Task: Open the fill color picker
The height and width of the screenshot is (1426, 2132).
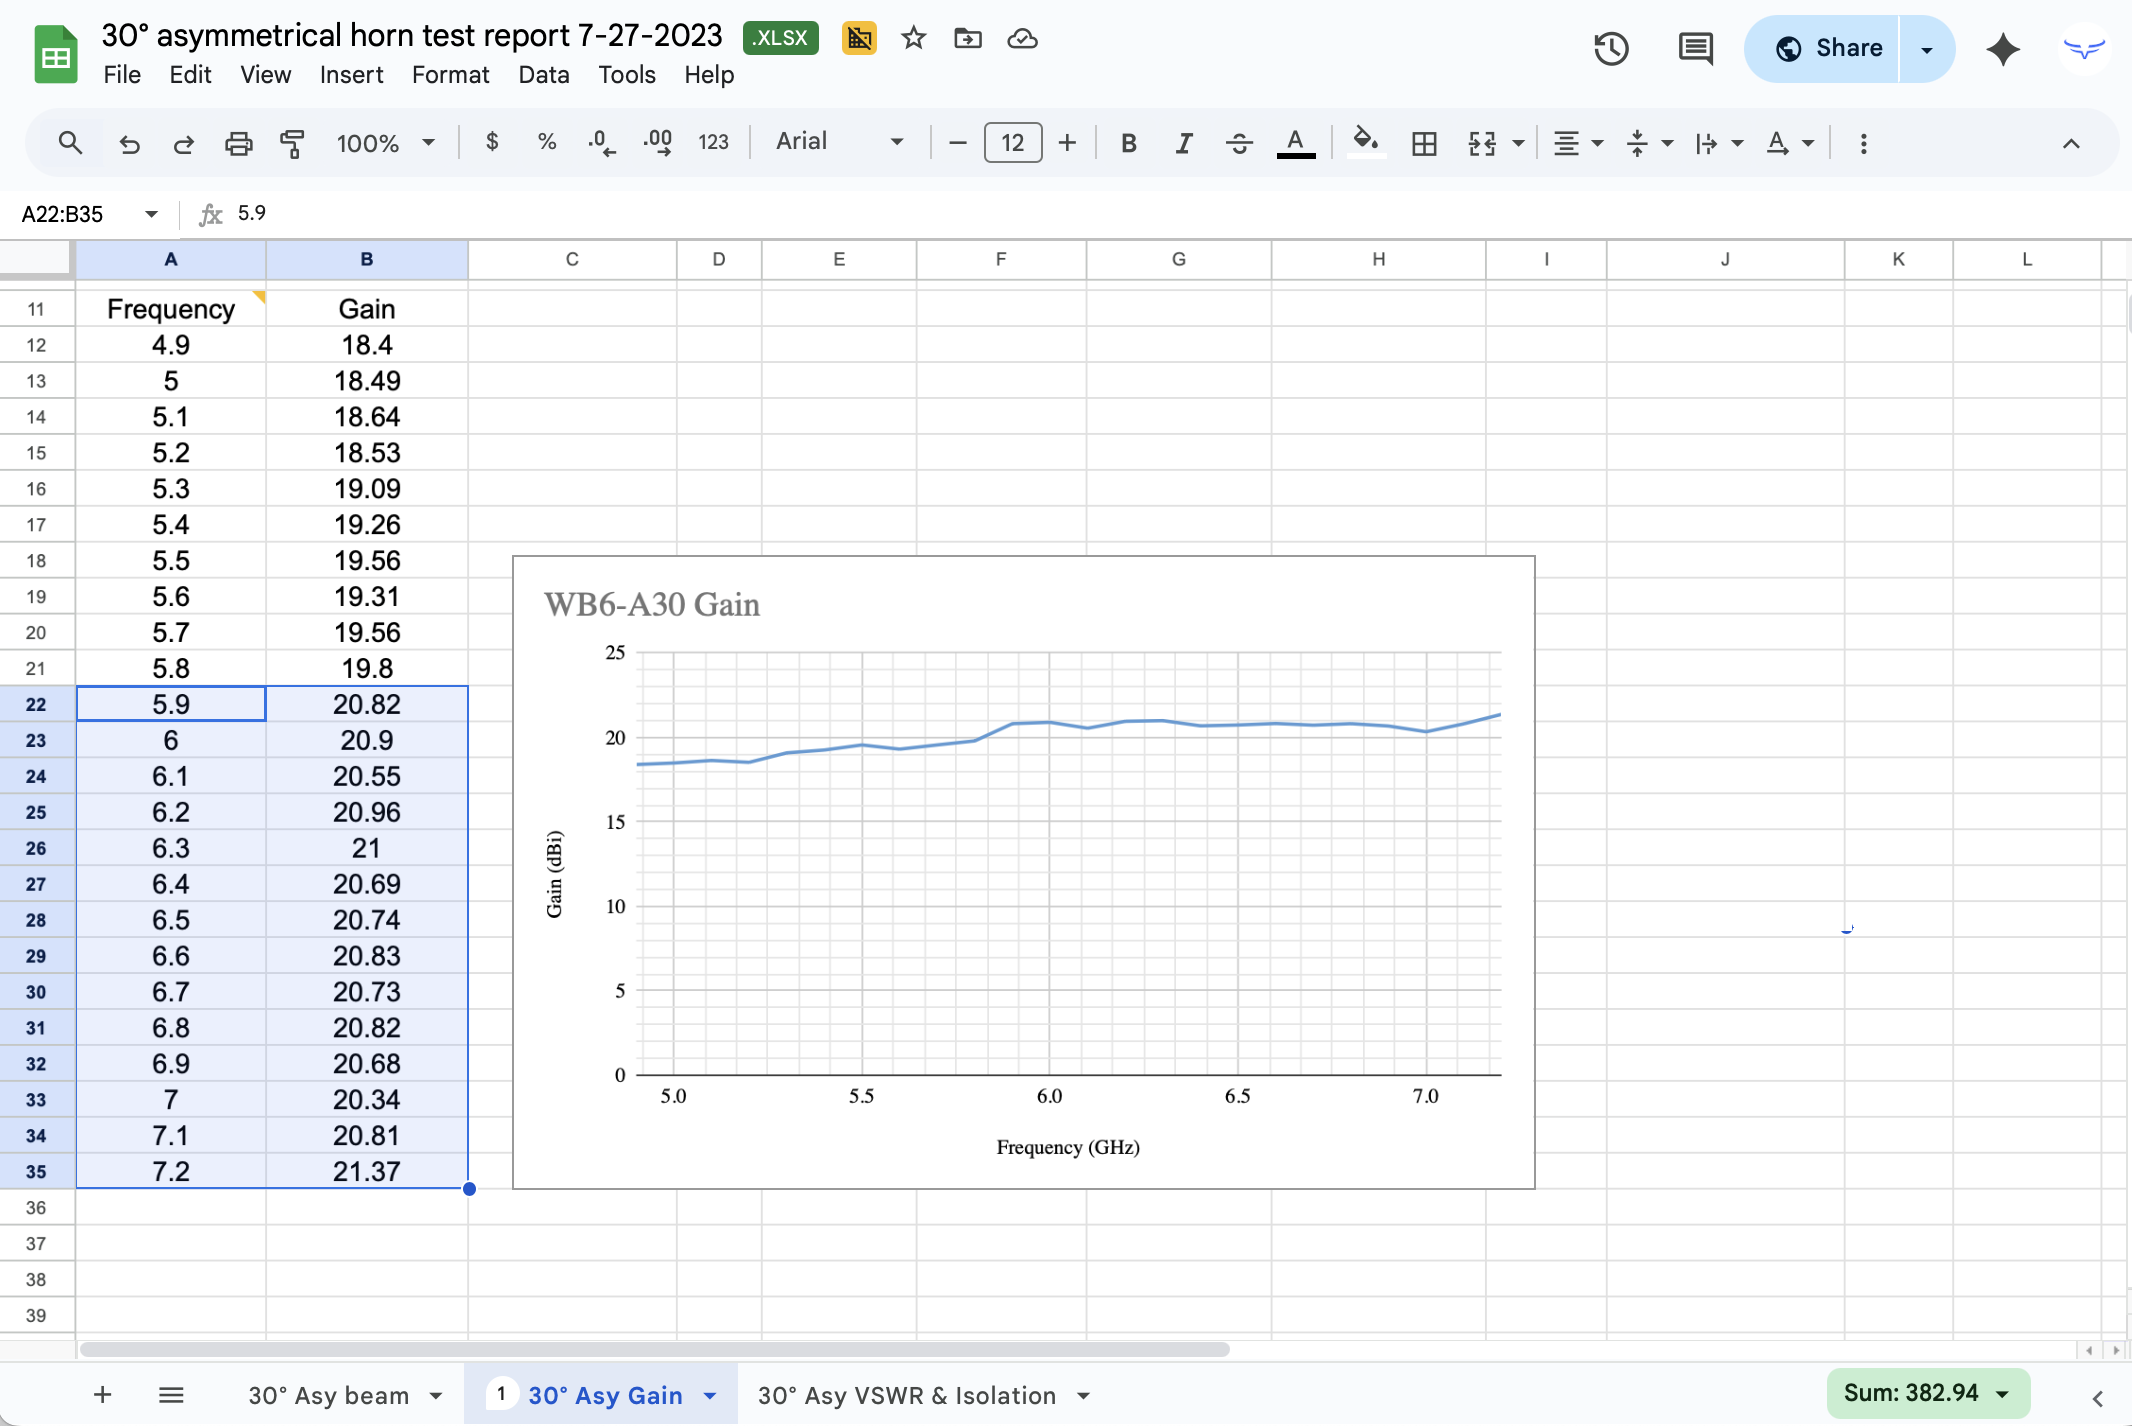Action: point(1365,141)
